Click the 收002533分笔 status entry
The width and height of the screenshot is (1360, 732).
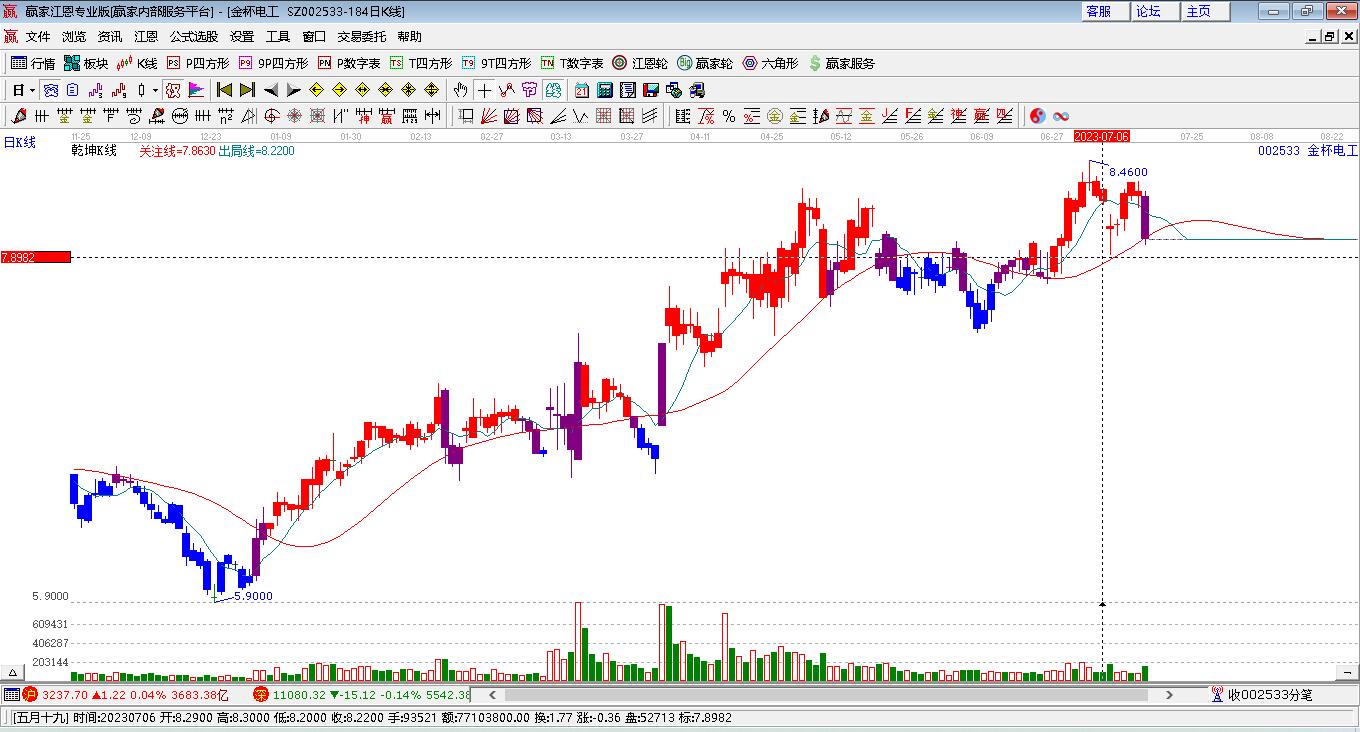(1262, 694)
